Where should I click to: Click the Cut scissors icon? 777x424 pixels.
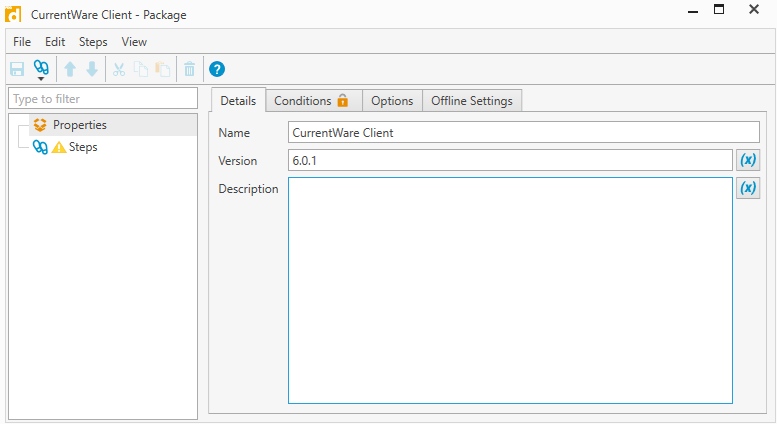pyautogui.click(x=119, y=69)
